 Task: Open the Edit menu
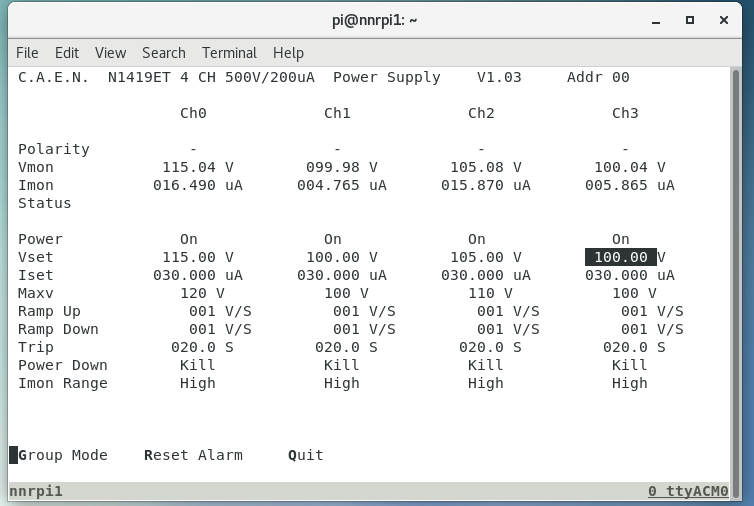(67, 53)
